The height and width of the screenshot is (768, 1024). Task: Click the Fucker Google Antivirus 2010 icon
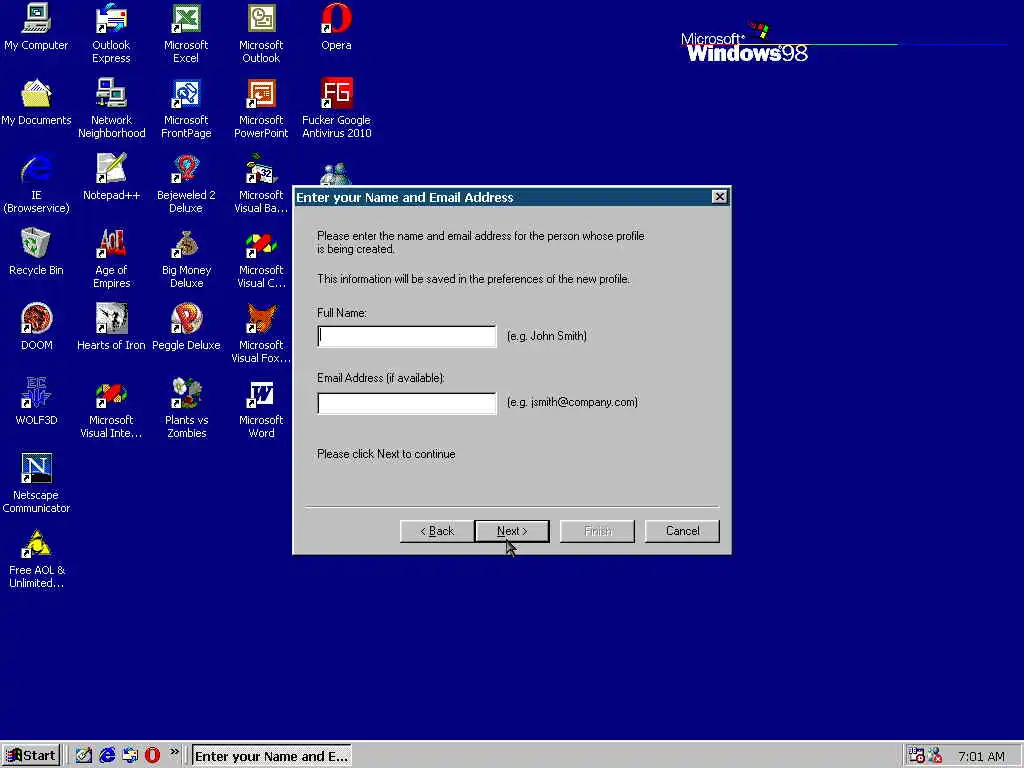tap(336, 108)
